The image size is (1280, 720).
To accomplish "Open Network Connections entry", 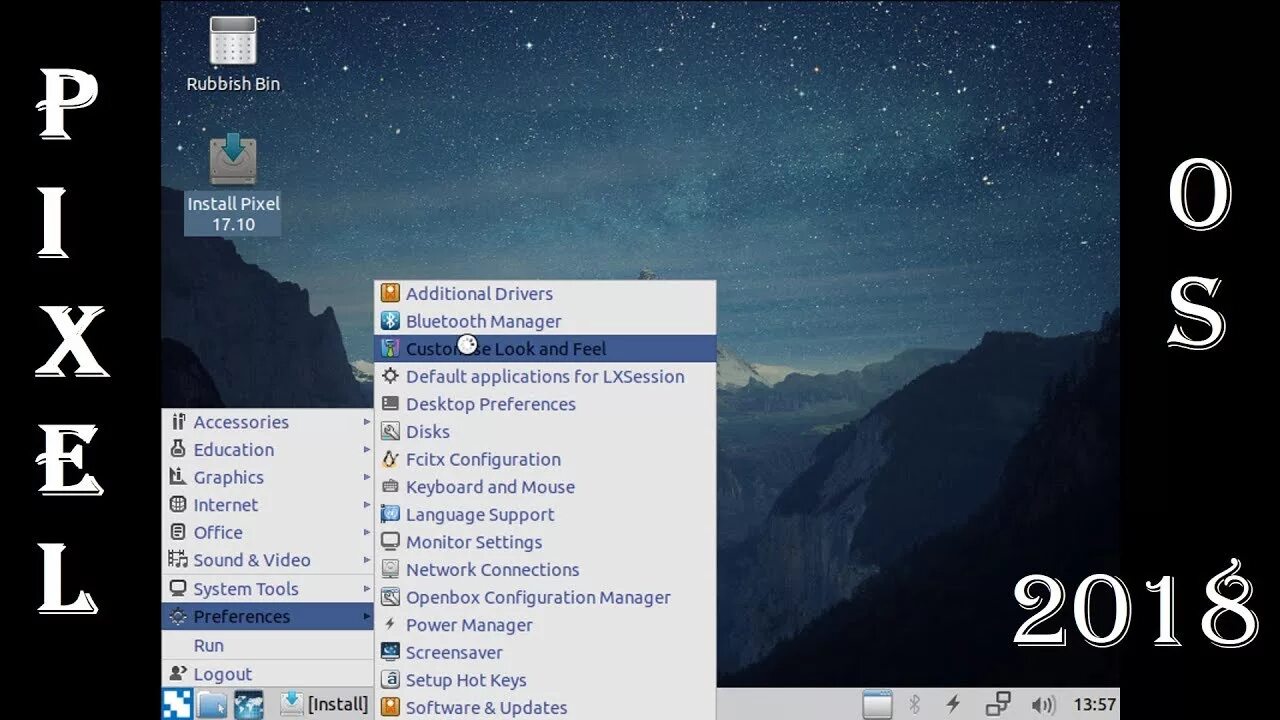I will click(545, 569).
